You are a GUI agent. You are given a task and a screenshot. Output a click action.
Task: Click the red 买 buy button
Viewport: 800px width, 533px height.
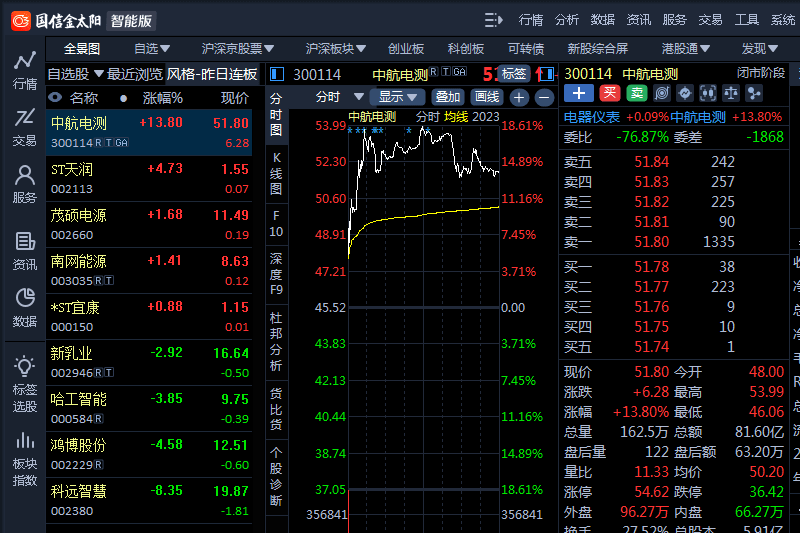pyautogui.click(x=609, y=93)
